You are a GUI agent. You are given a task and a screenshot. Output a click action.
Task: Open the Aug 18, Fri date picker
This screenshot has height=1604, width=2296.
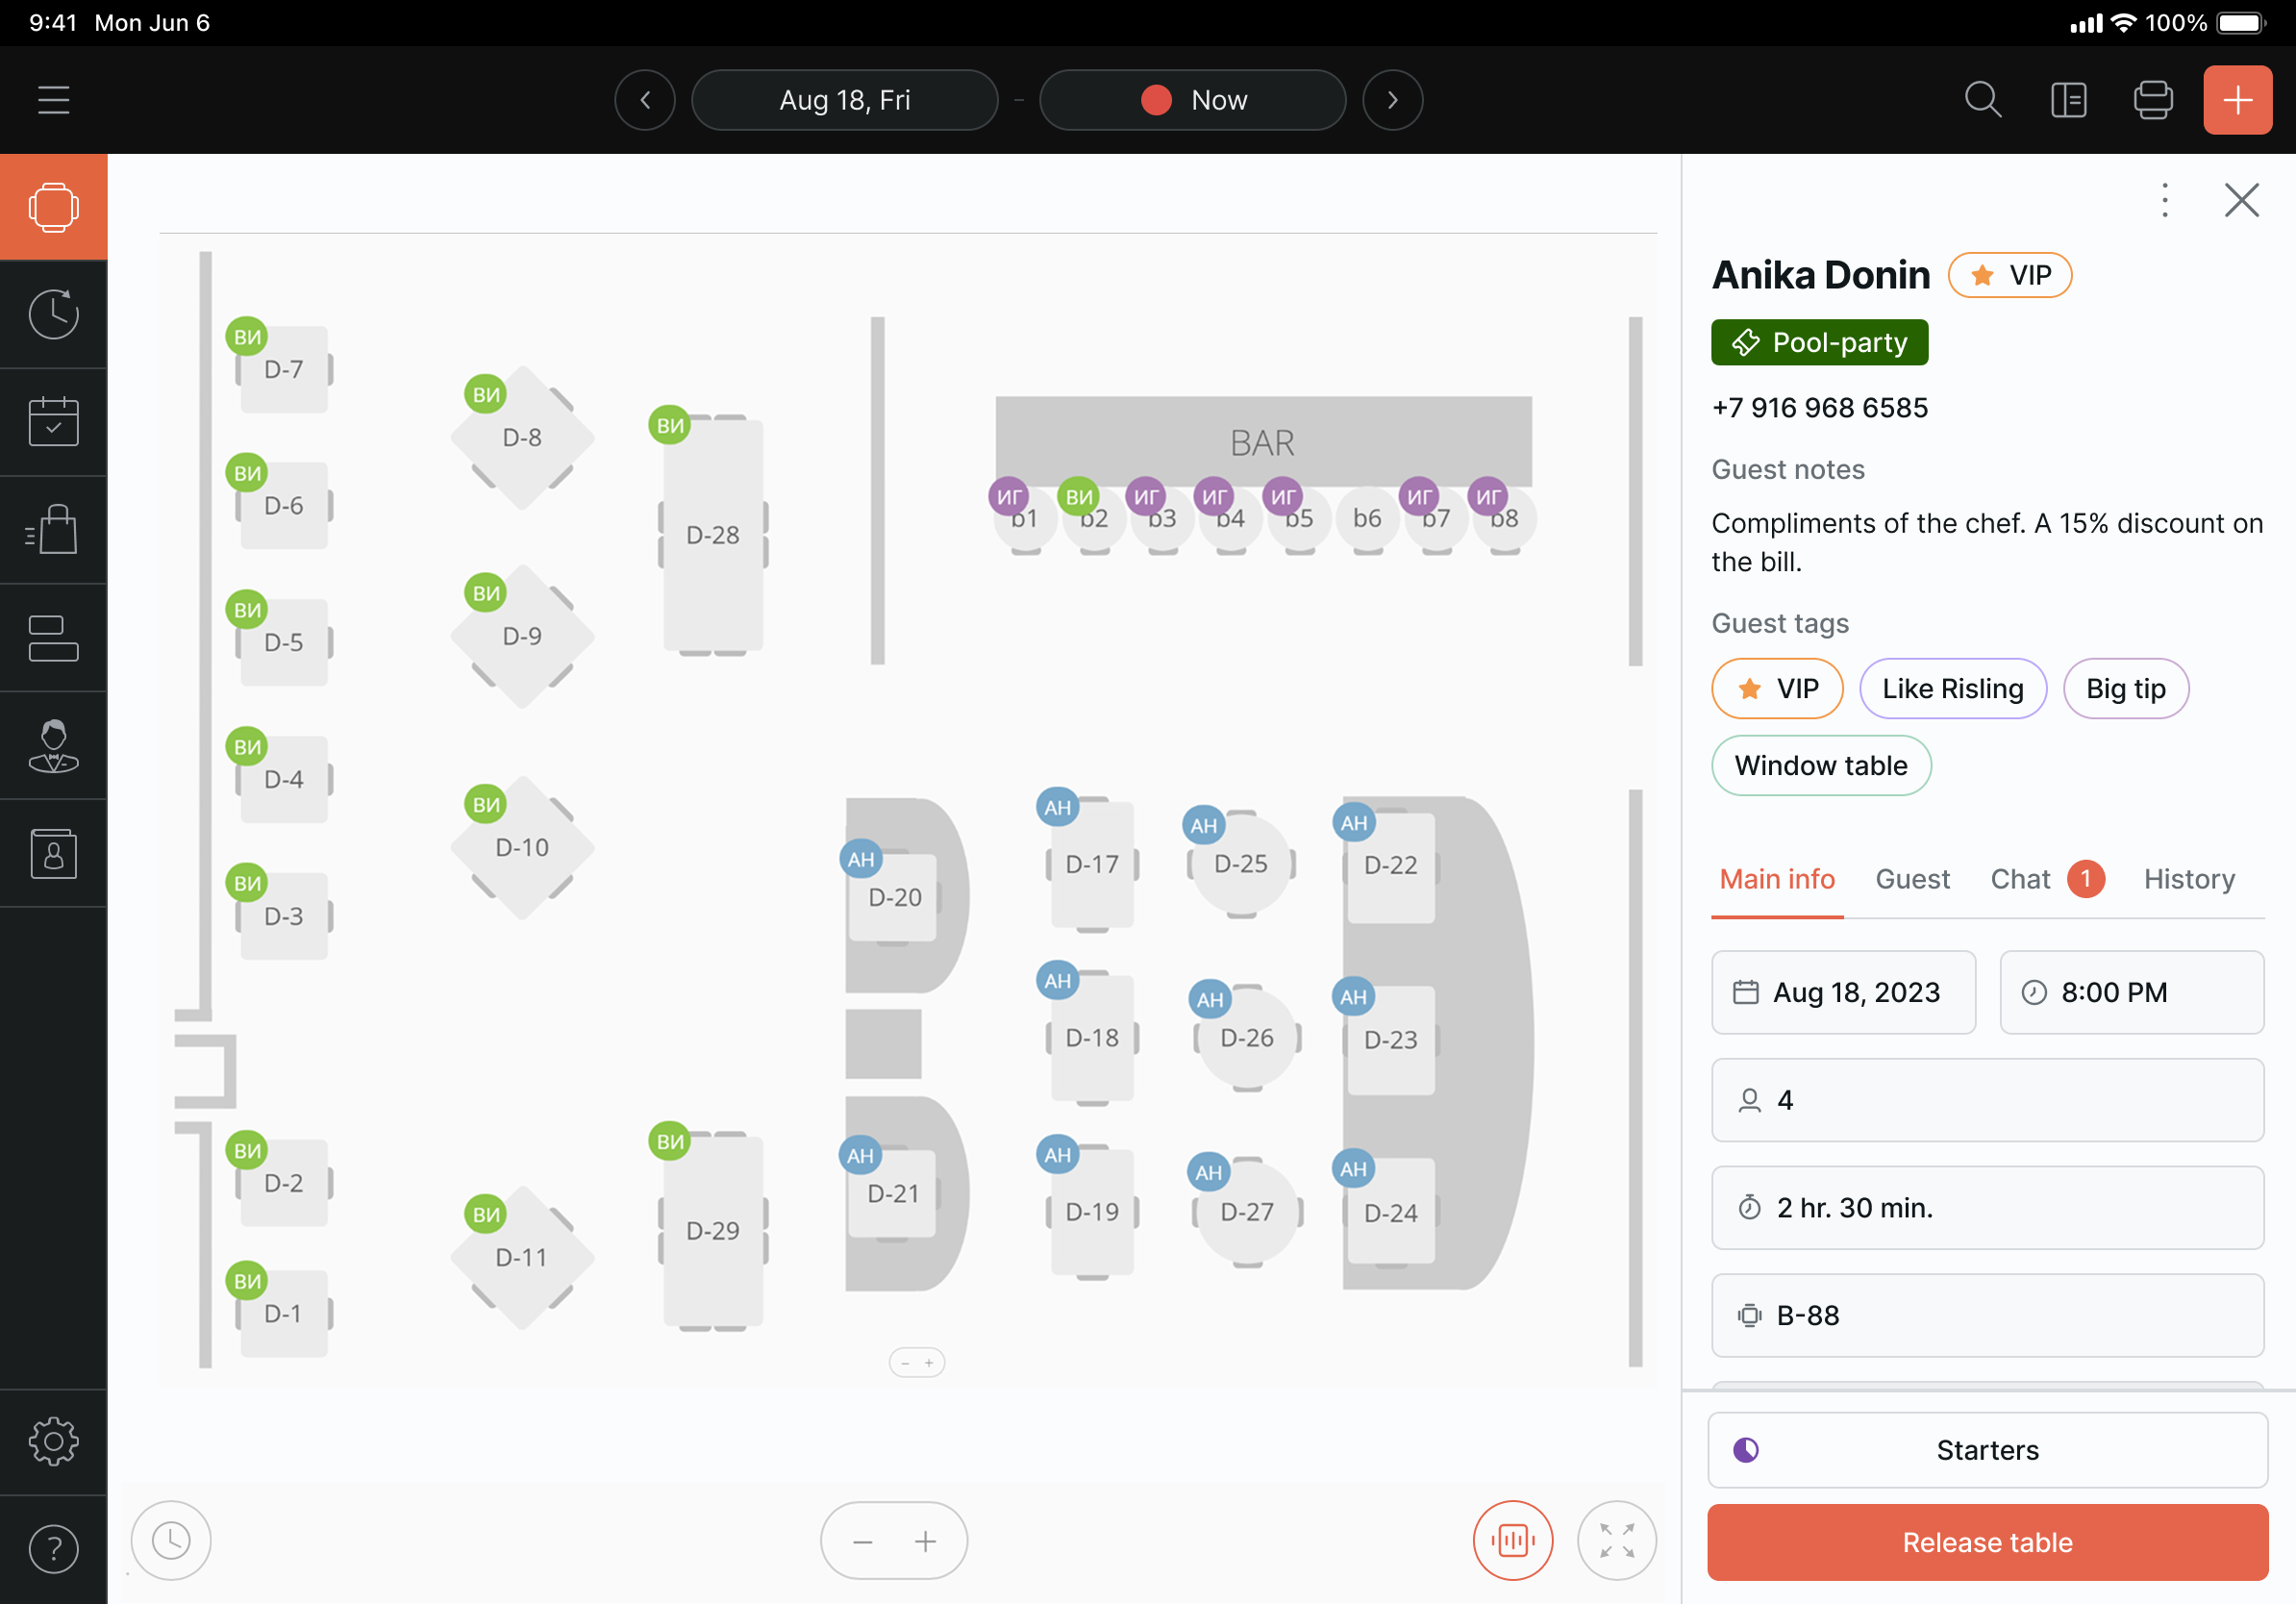pos(845,100)
